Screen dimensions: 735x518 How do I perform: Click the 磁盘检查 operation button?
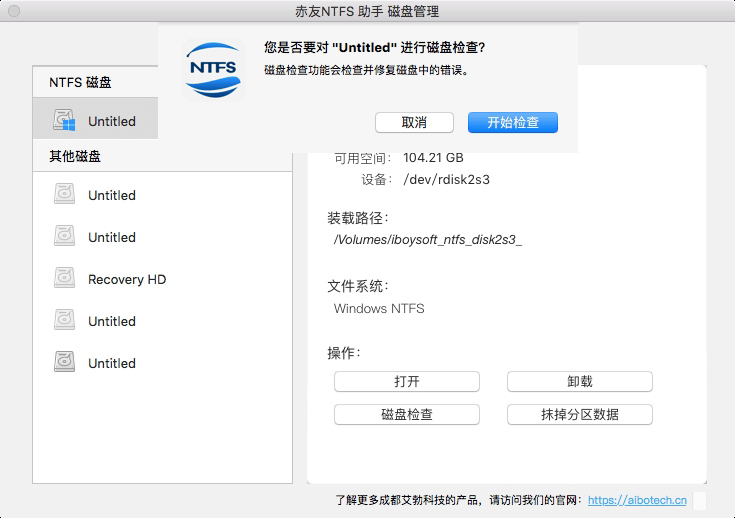pyautogui.click(x=407, y=414)
